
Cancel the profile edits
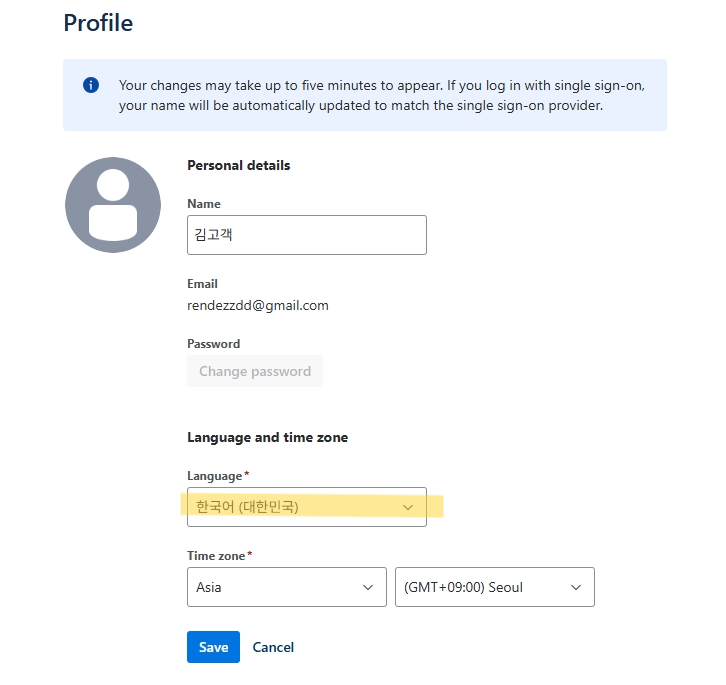coord(273,647)
